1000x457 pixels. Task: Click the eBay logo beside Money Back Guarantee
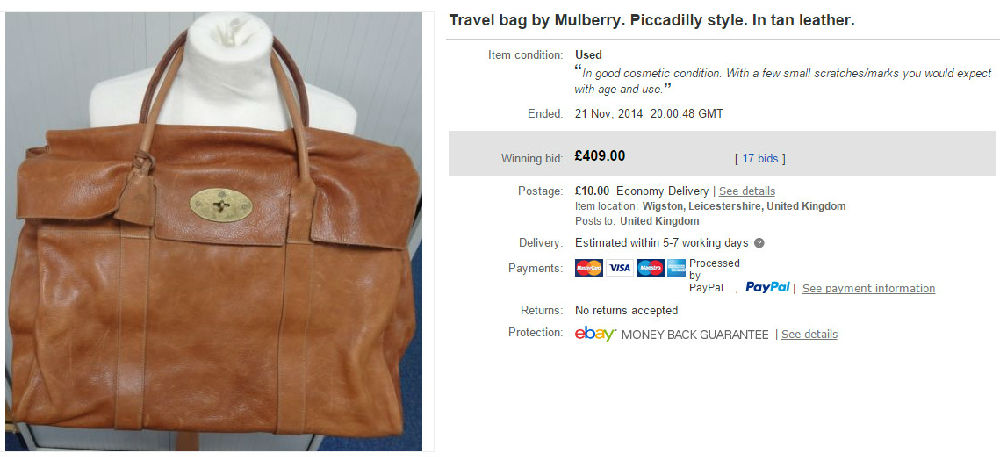(595, 334)
